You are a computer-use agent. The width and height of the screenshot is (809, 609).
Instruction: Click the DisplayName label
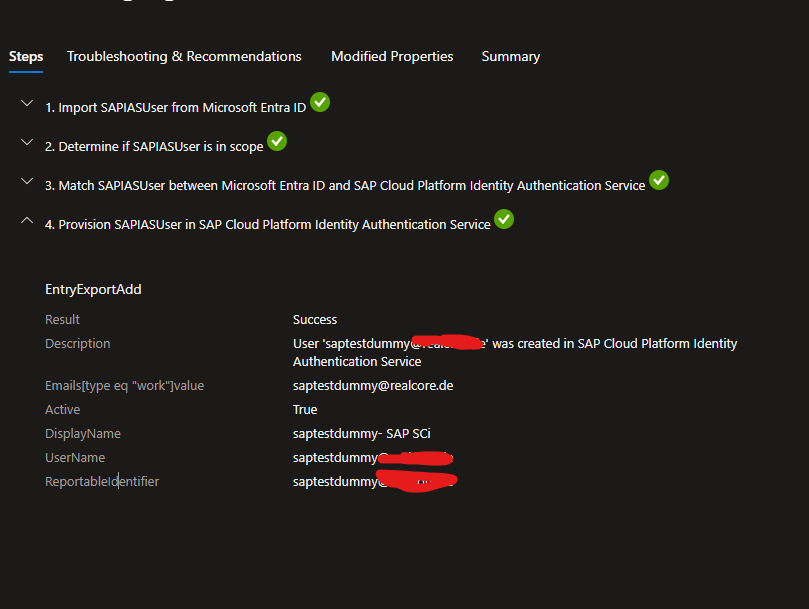pos(83,434)
